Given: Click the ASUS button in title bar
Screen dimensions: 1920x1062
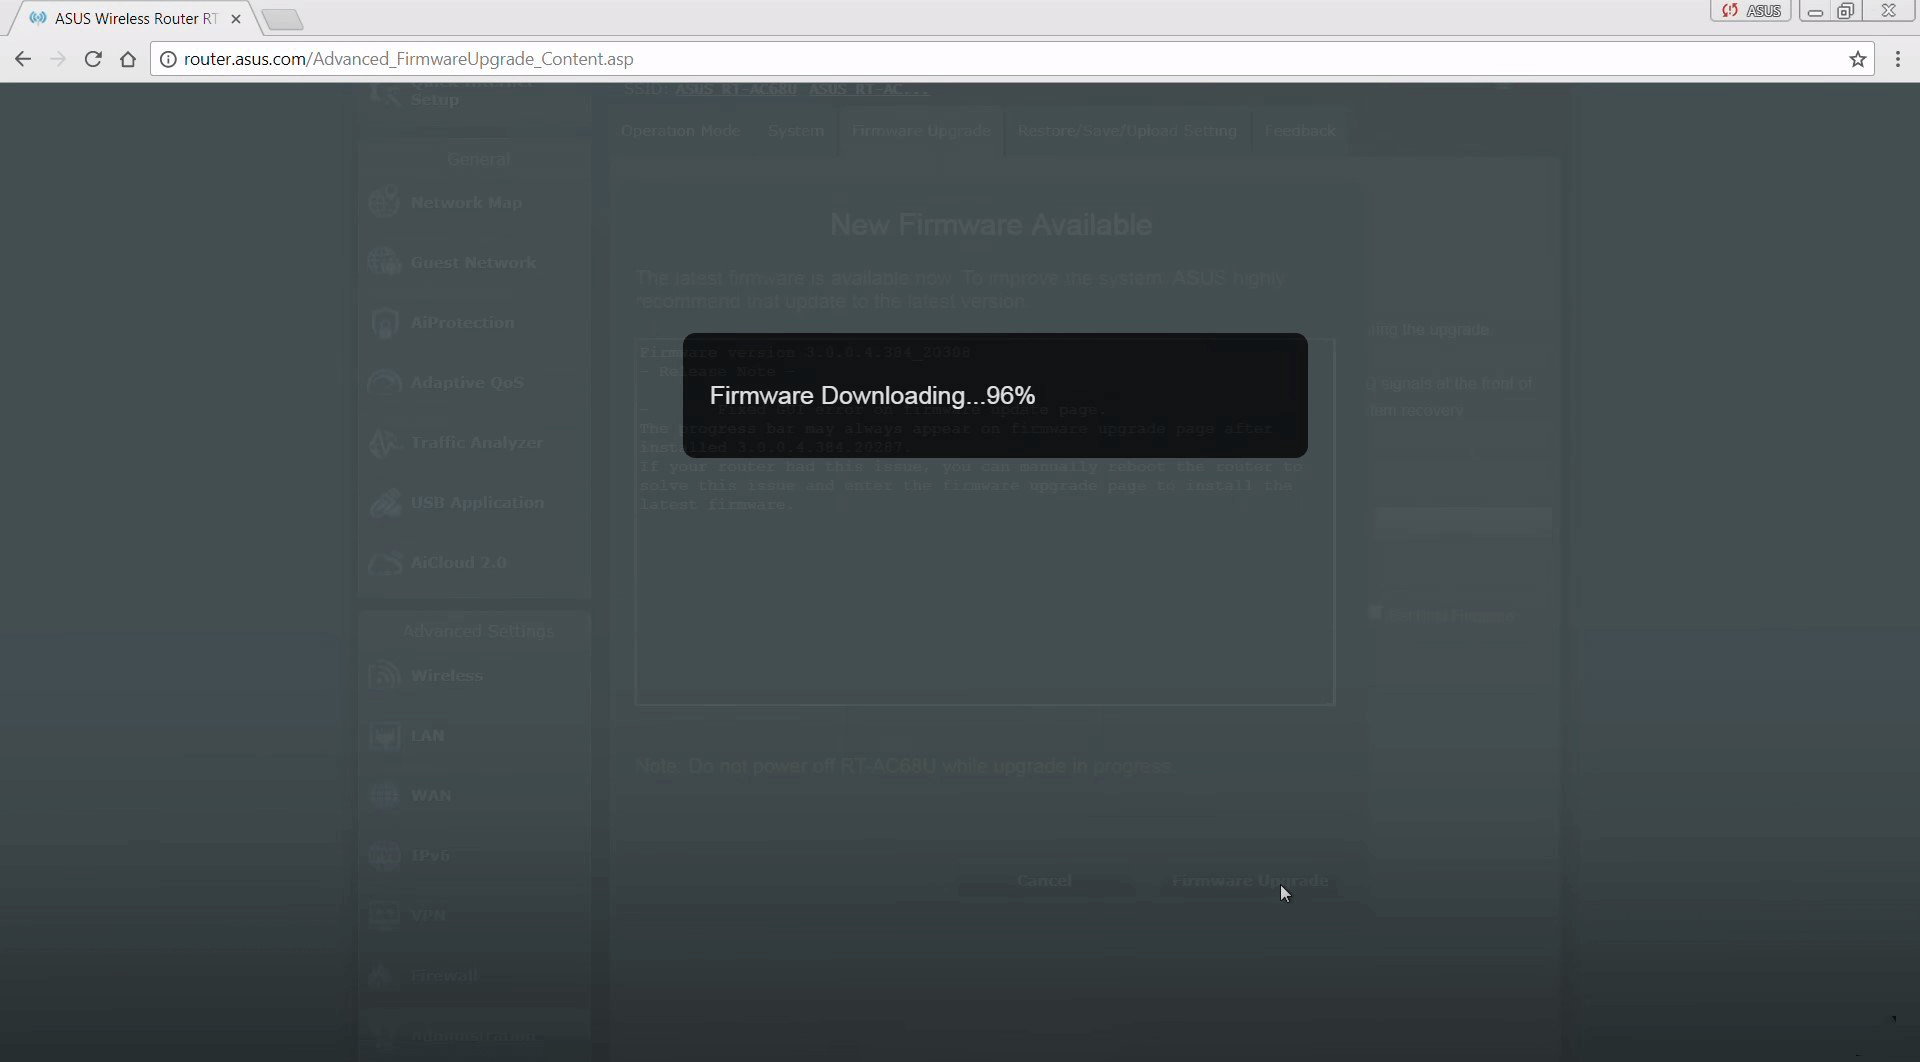Looking at the screenshot, I should 1751,11.
